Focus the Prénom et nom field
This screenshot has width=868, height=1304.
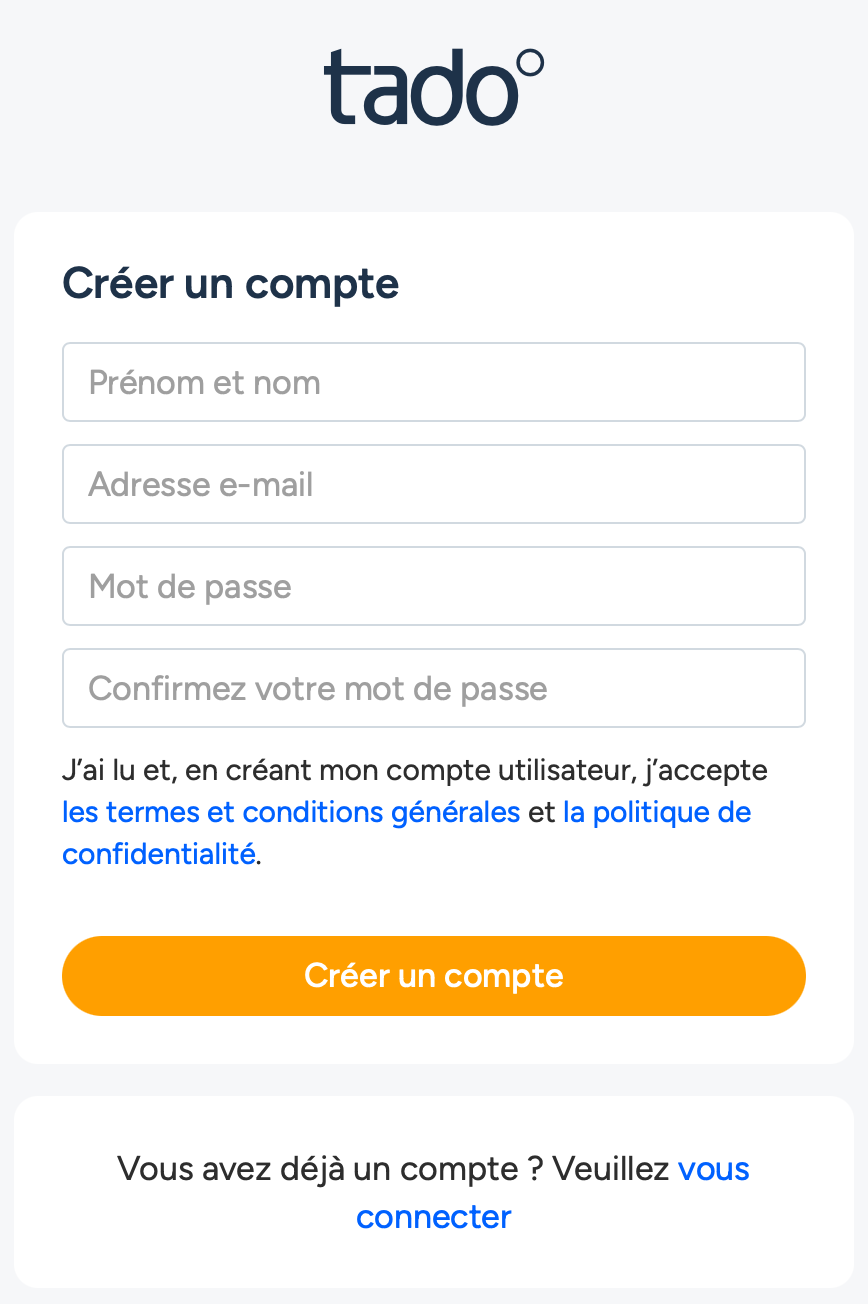[434, 382]
